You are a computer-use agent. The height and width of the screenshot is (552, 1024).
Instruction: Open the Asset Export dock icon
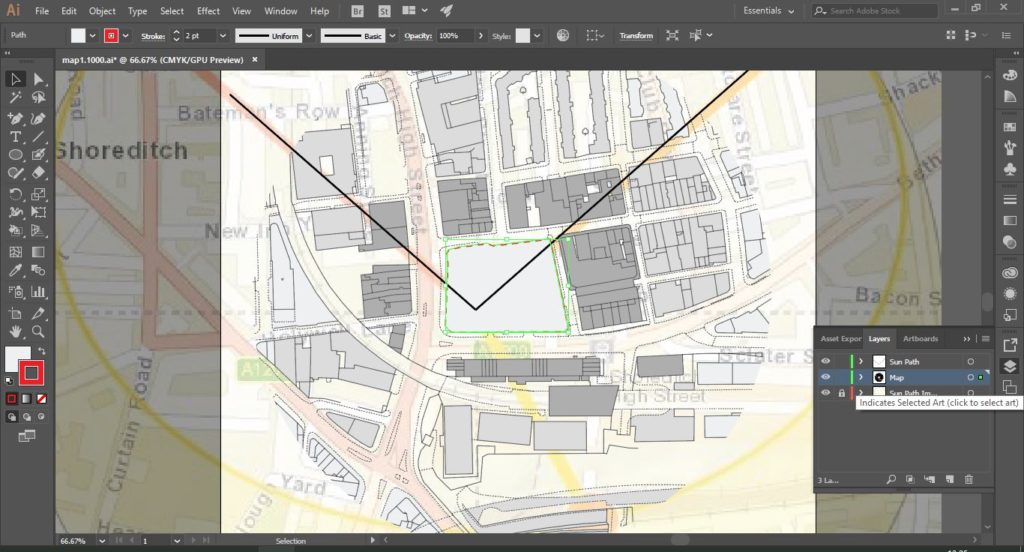pos(1010,345)
